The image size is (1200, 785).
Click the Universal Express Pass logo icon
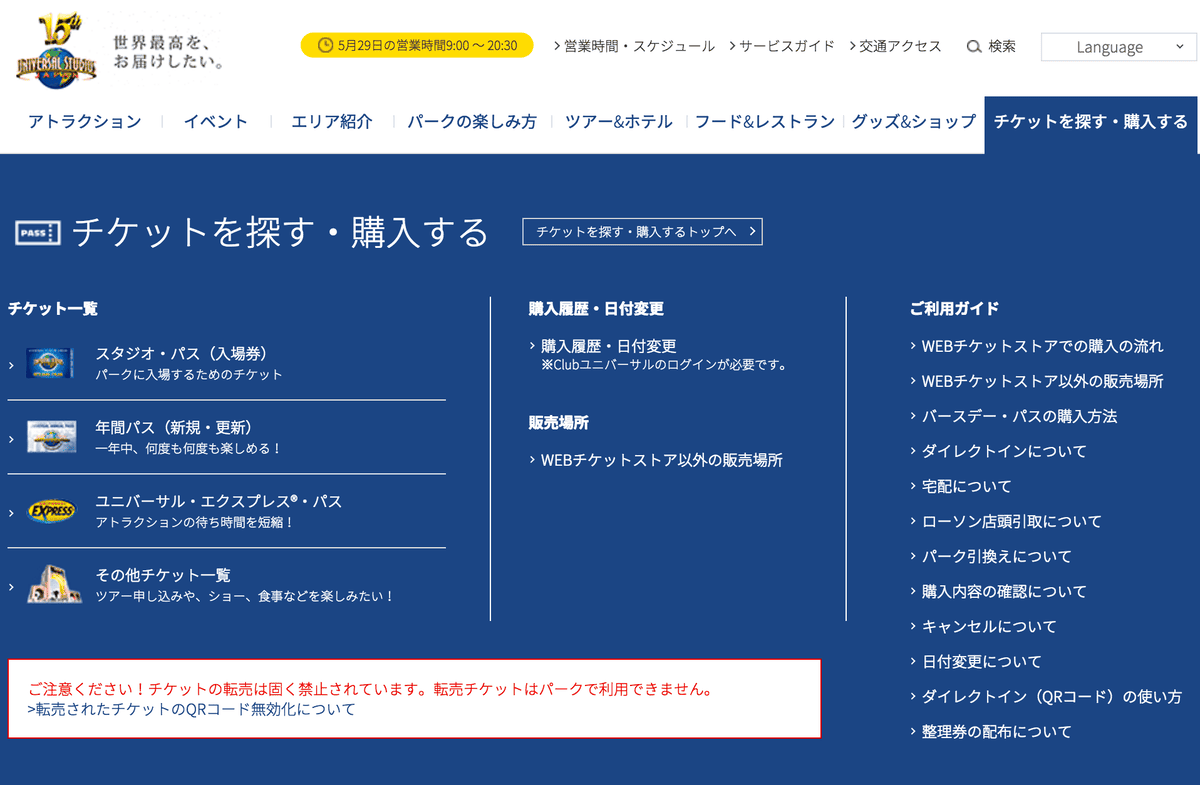pos(51,511)
